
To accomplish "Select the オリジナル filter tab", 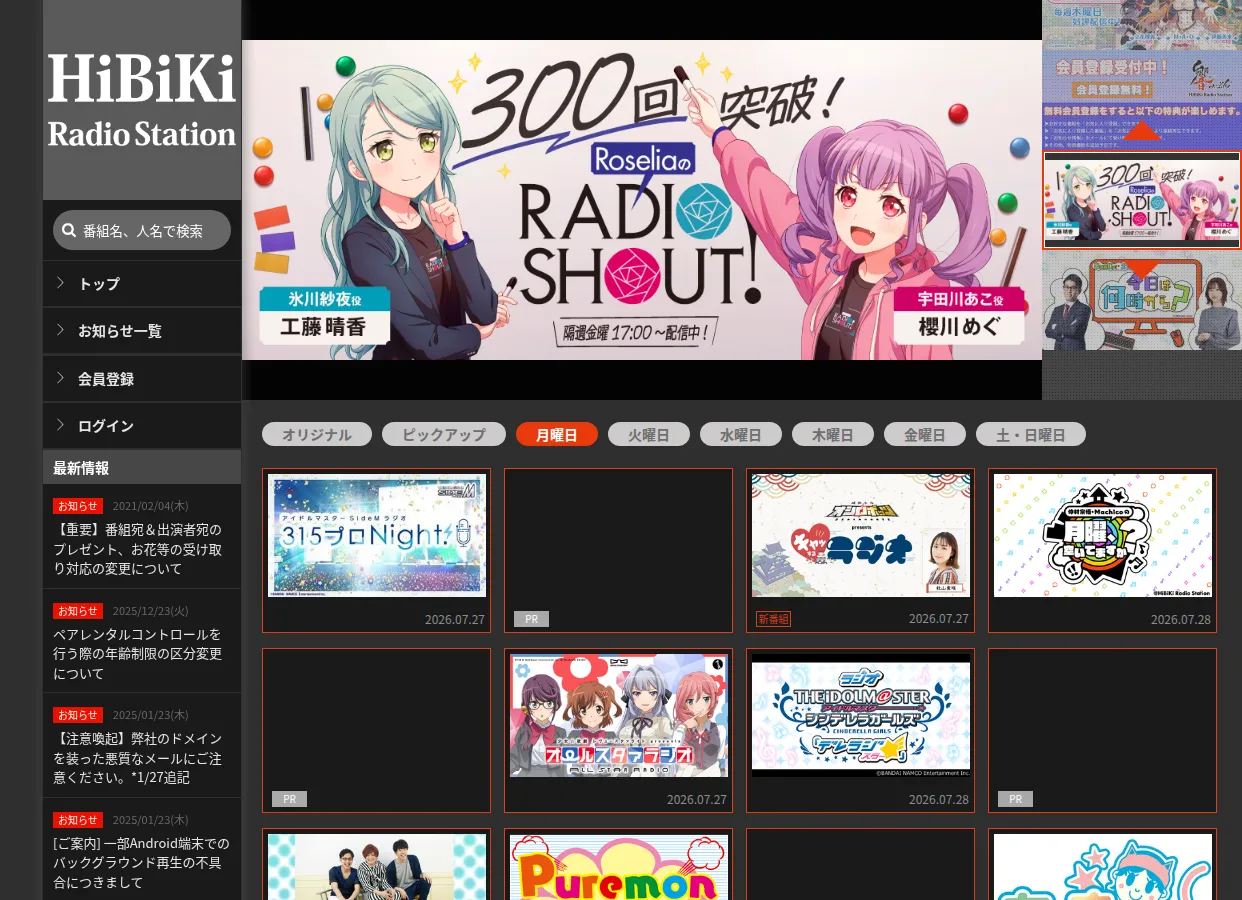I will (x=317, y=434).
